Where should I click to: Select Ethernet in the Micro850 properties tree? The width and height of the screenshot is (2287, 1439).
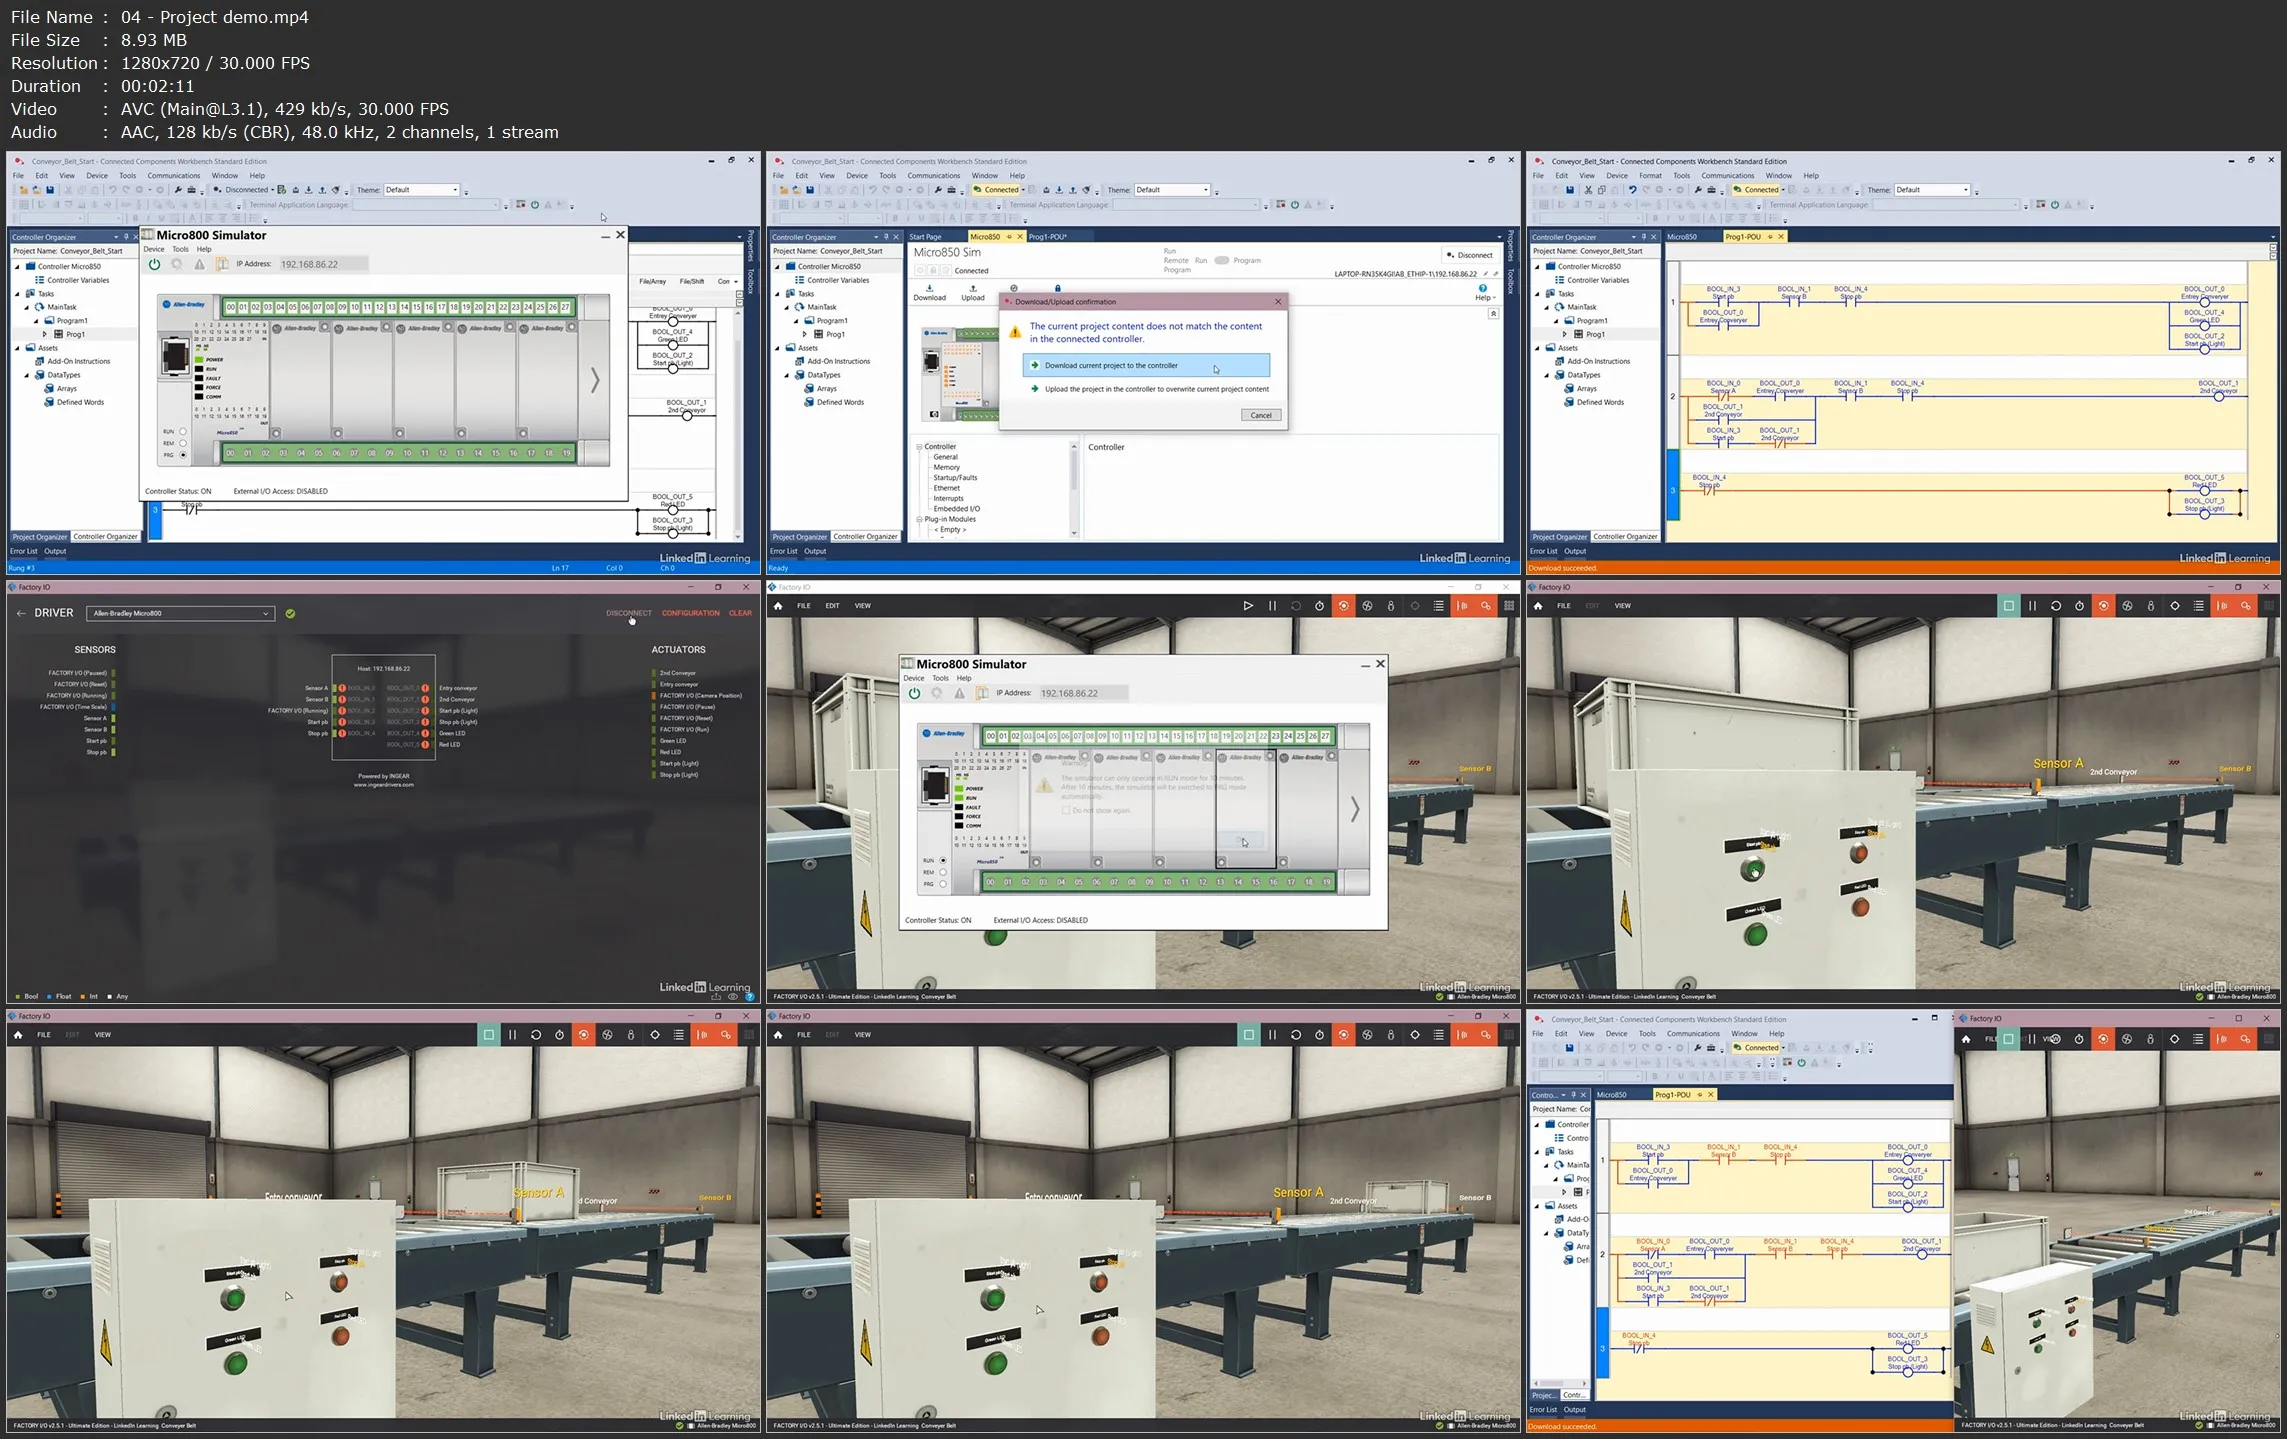(x=946, y=488)
